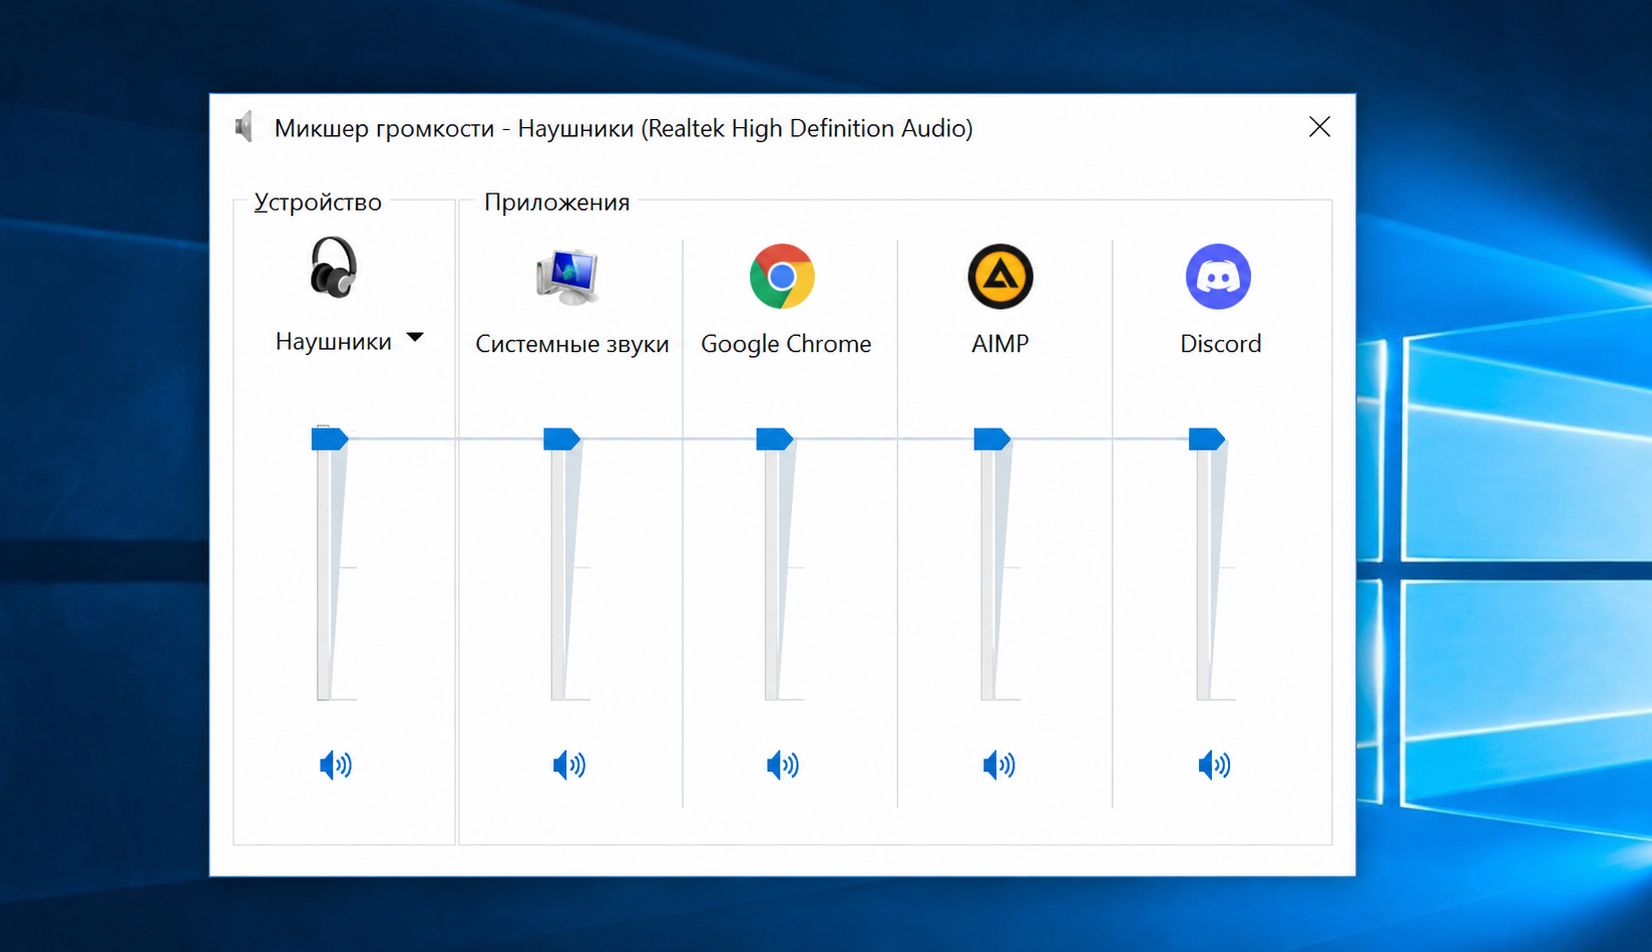Viewport: 1652px width, 952px height.
Task: Click the Системные звуки volume slider handle
Action: click(562, 438)
